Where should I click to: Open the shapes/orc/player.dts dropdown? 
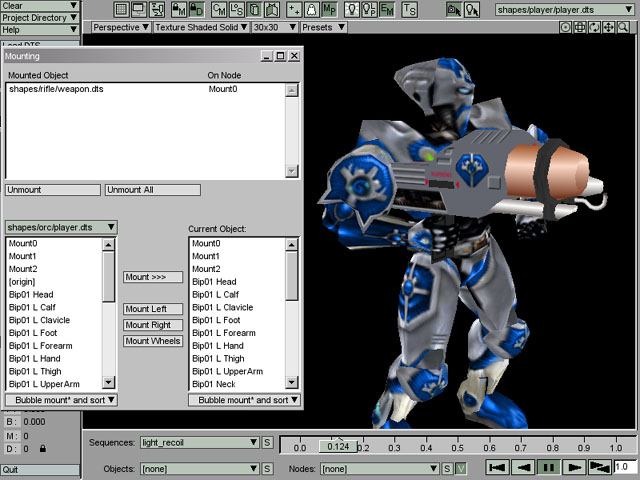61,227
